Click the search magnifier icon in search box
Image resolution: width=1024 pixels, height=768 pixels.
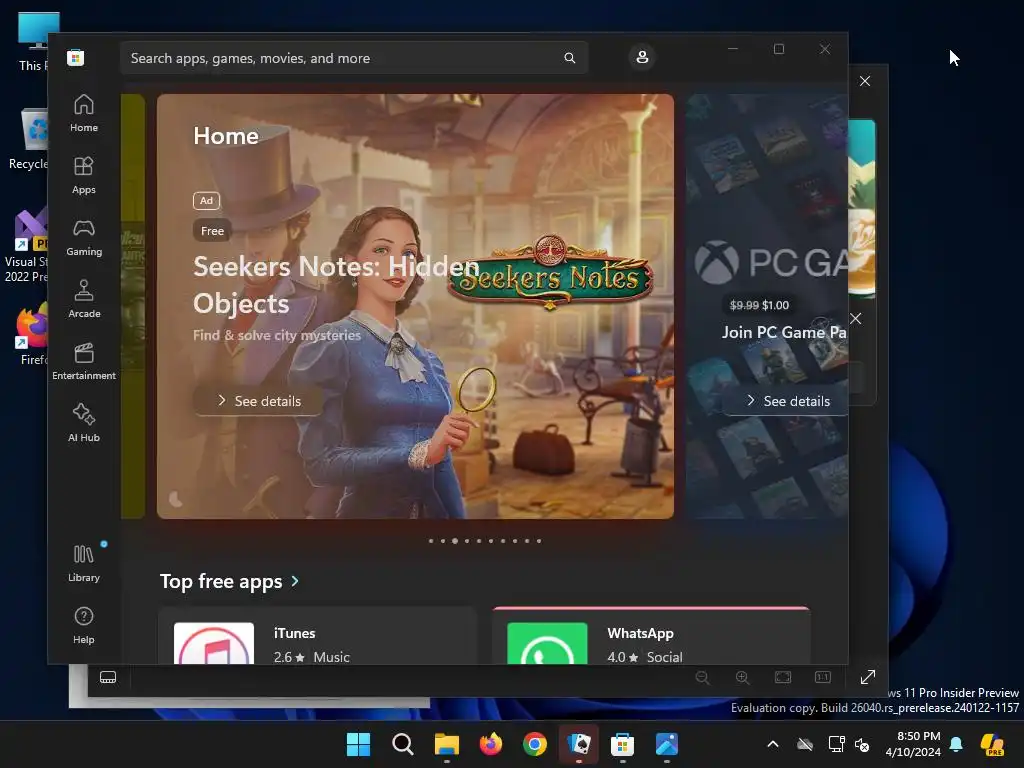pos(569,58)
